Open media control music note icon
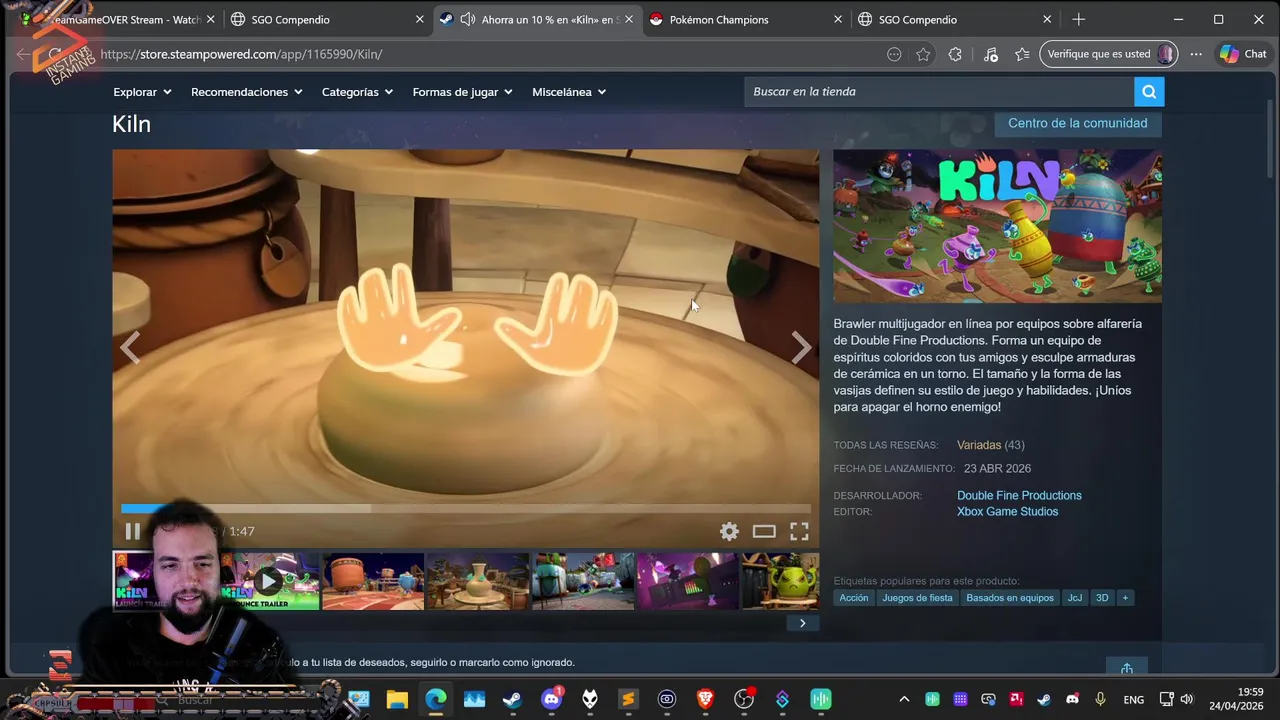 [990, 54]
